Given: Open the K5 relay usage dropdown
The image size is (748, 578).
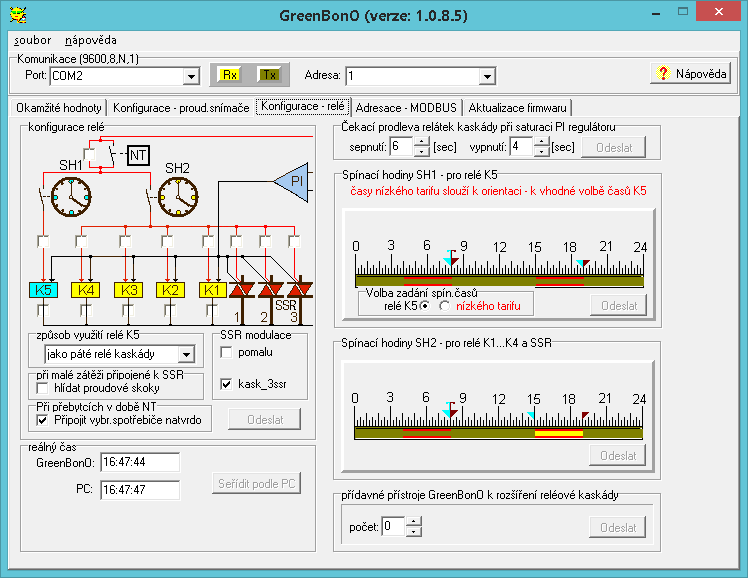Looking at the screenshot, I should [x=185, y=354].
